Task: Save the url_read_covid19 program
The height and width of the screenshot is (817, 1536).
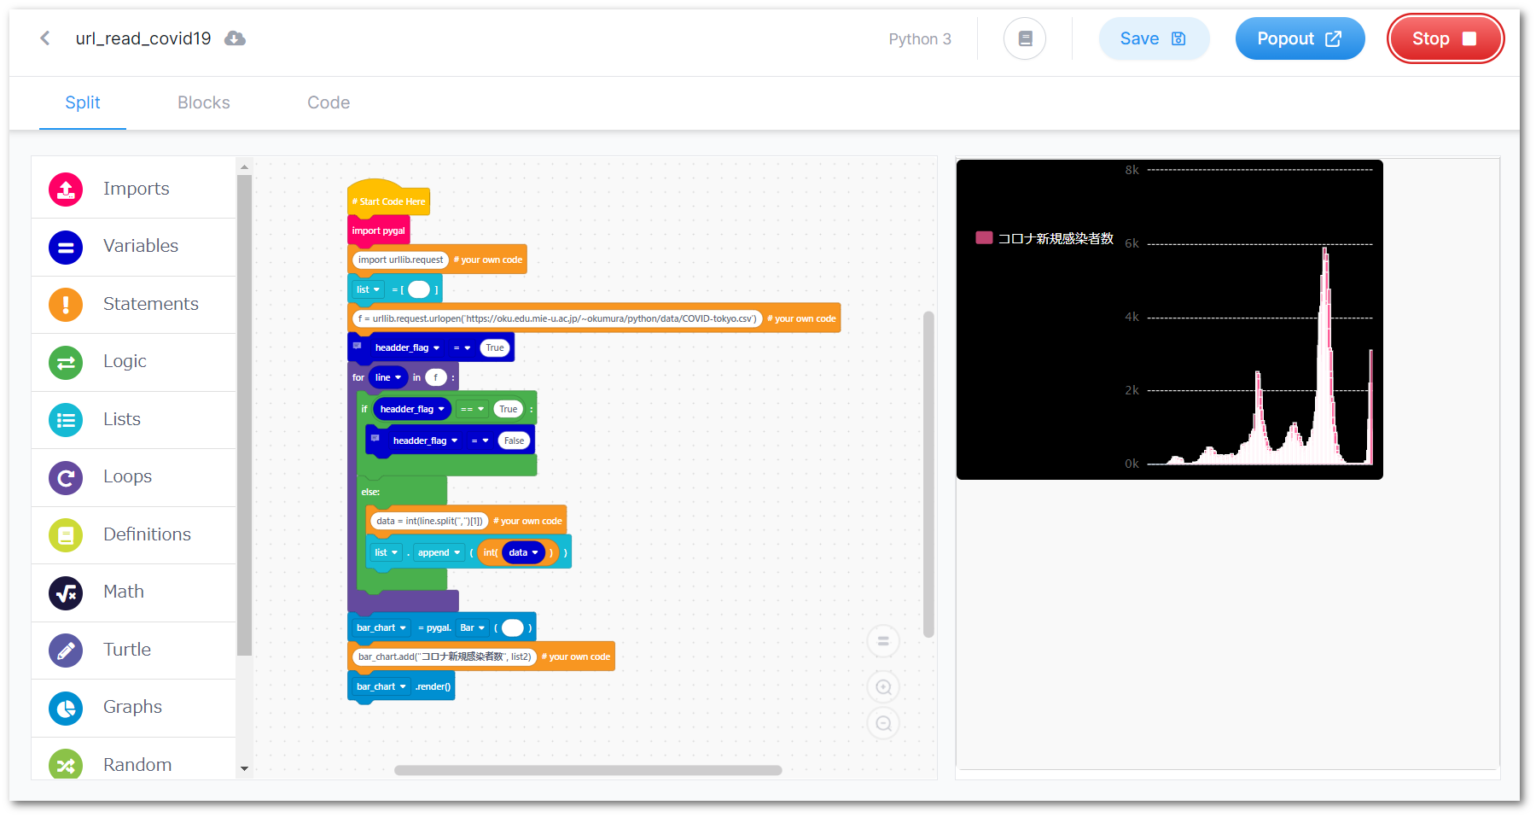Action: (1154, 38)
